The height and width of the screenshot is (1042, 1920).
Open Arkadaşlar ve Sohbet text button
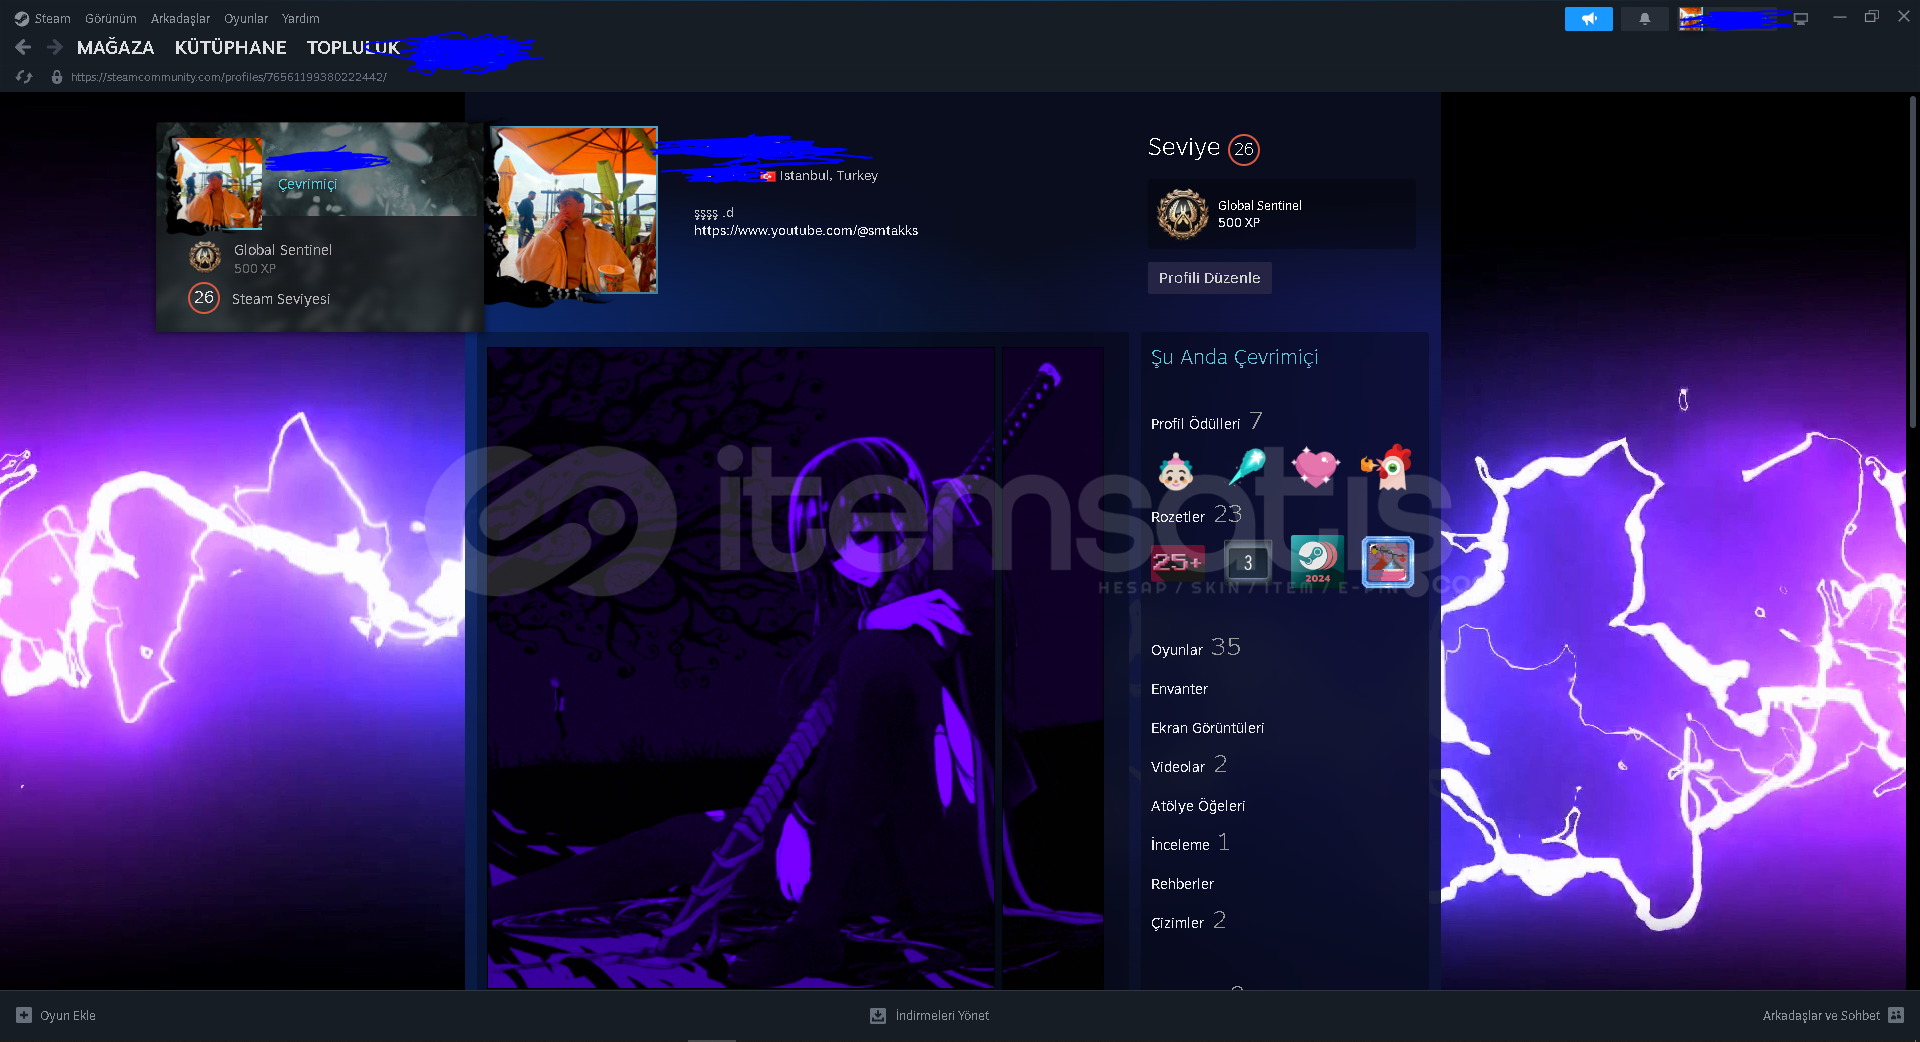(x=1821, y=1015)
